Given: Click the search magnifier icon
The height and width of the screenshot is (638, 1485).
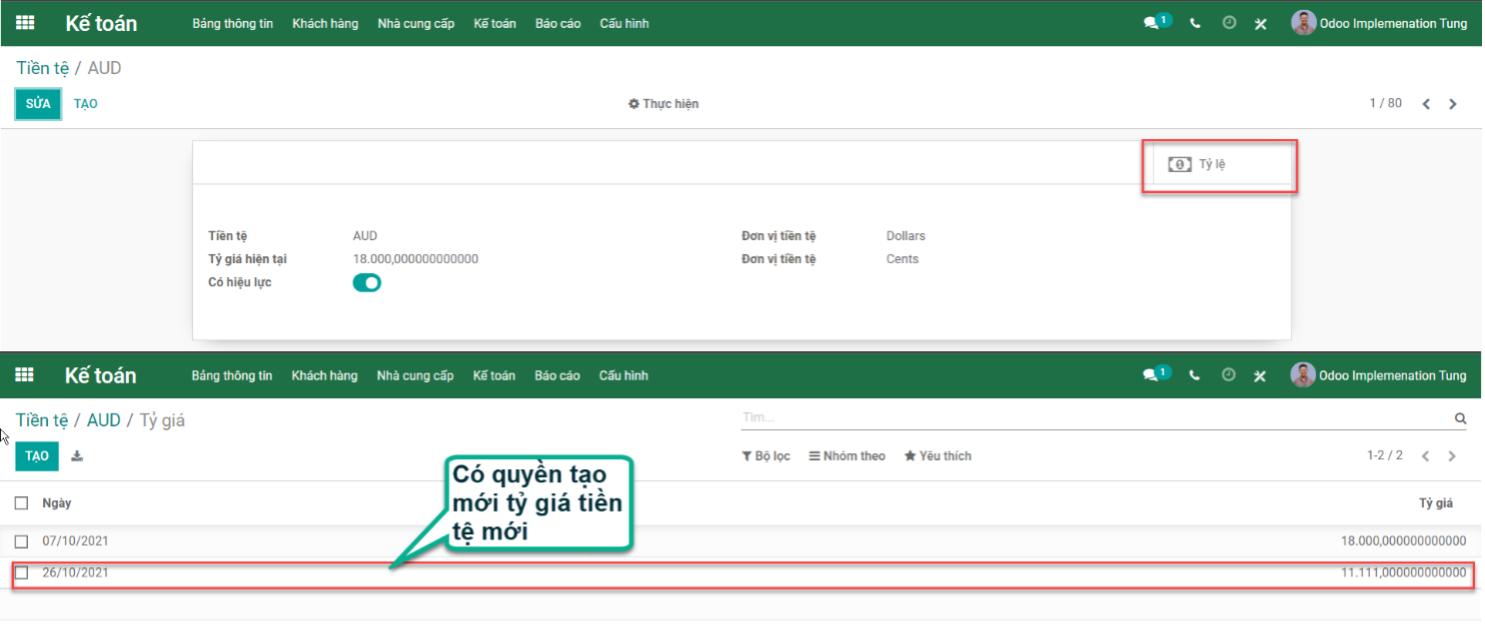Looking at the screenshot, I should coord(1460,419).
